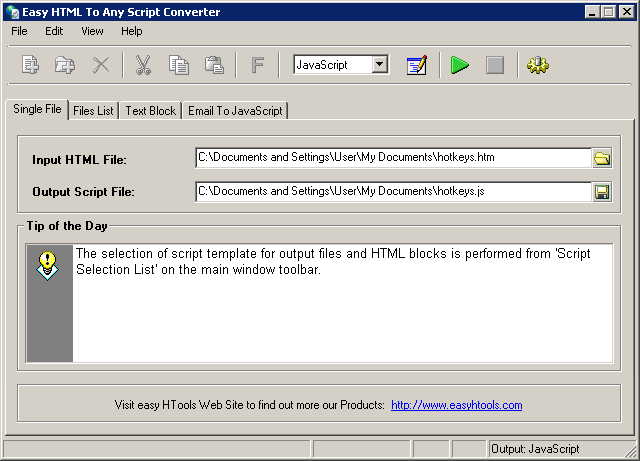This screenshot has width=640, height=461.
Task: Close the Easy HTML converter window
Action: click(x=626, y=12)
